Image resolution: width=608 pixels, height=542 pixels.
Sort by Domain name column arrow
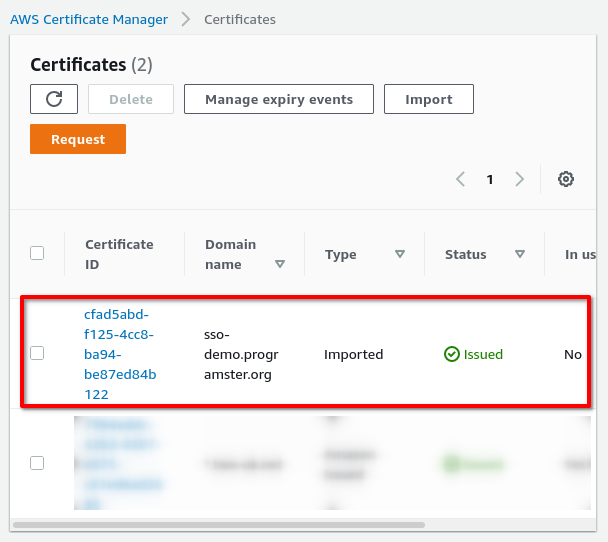pyautogui.click(x=280, y=264)
